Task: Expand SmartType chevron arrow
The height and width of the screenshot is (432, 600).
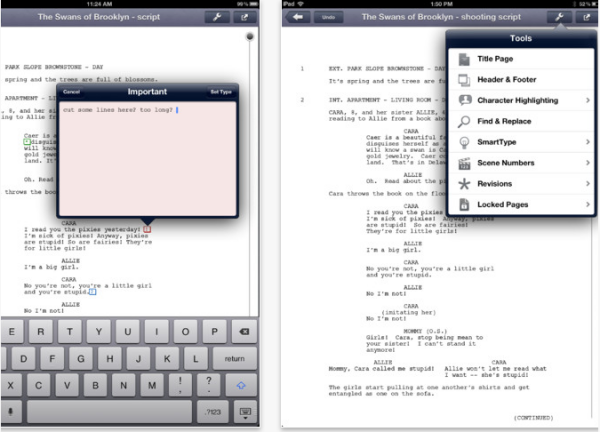Action: tap(588, 142)
